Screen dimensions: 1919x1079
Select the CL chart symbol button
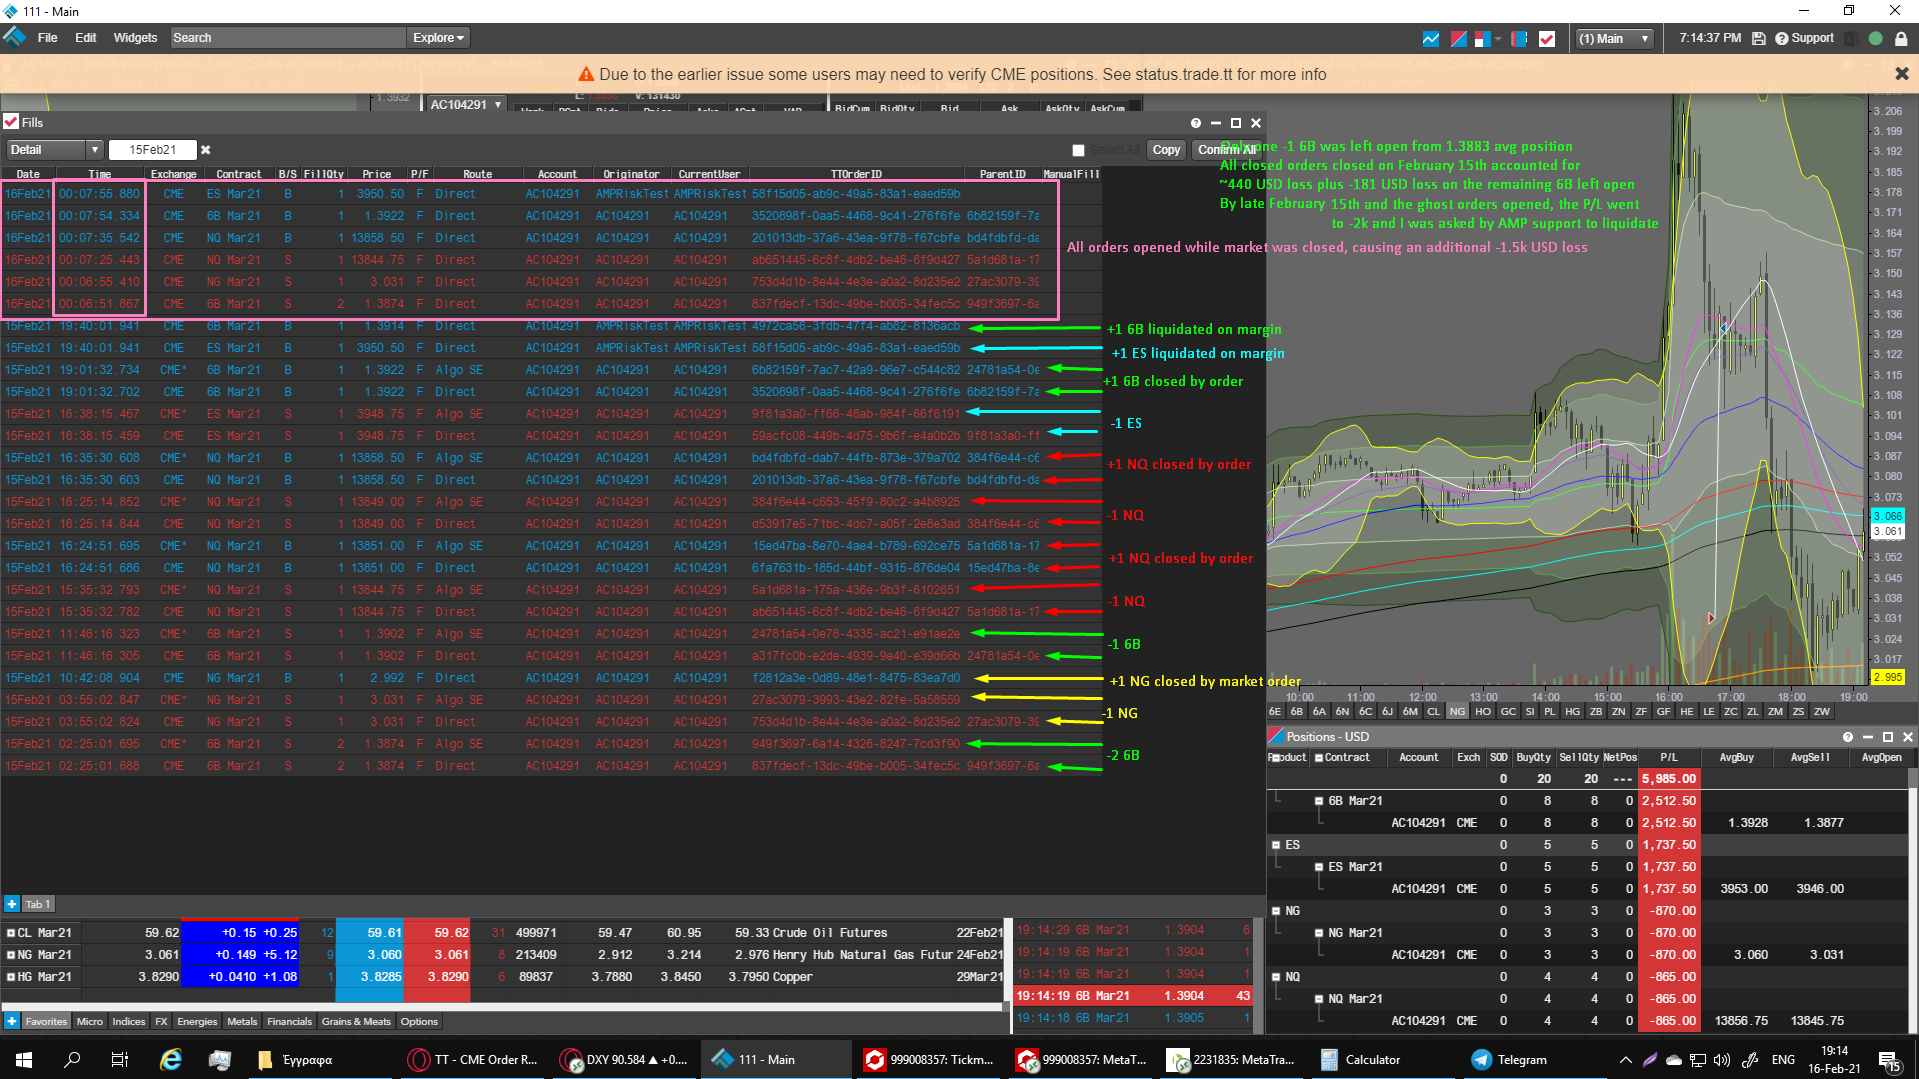click(x=1433, y=712)
